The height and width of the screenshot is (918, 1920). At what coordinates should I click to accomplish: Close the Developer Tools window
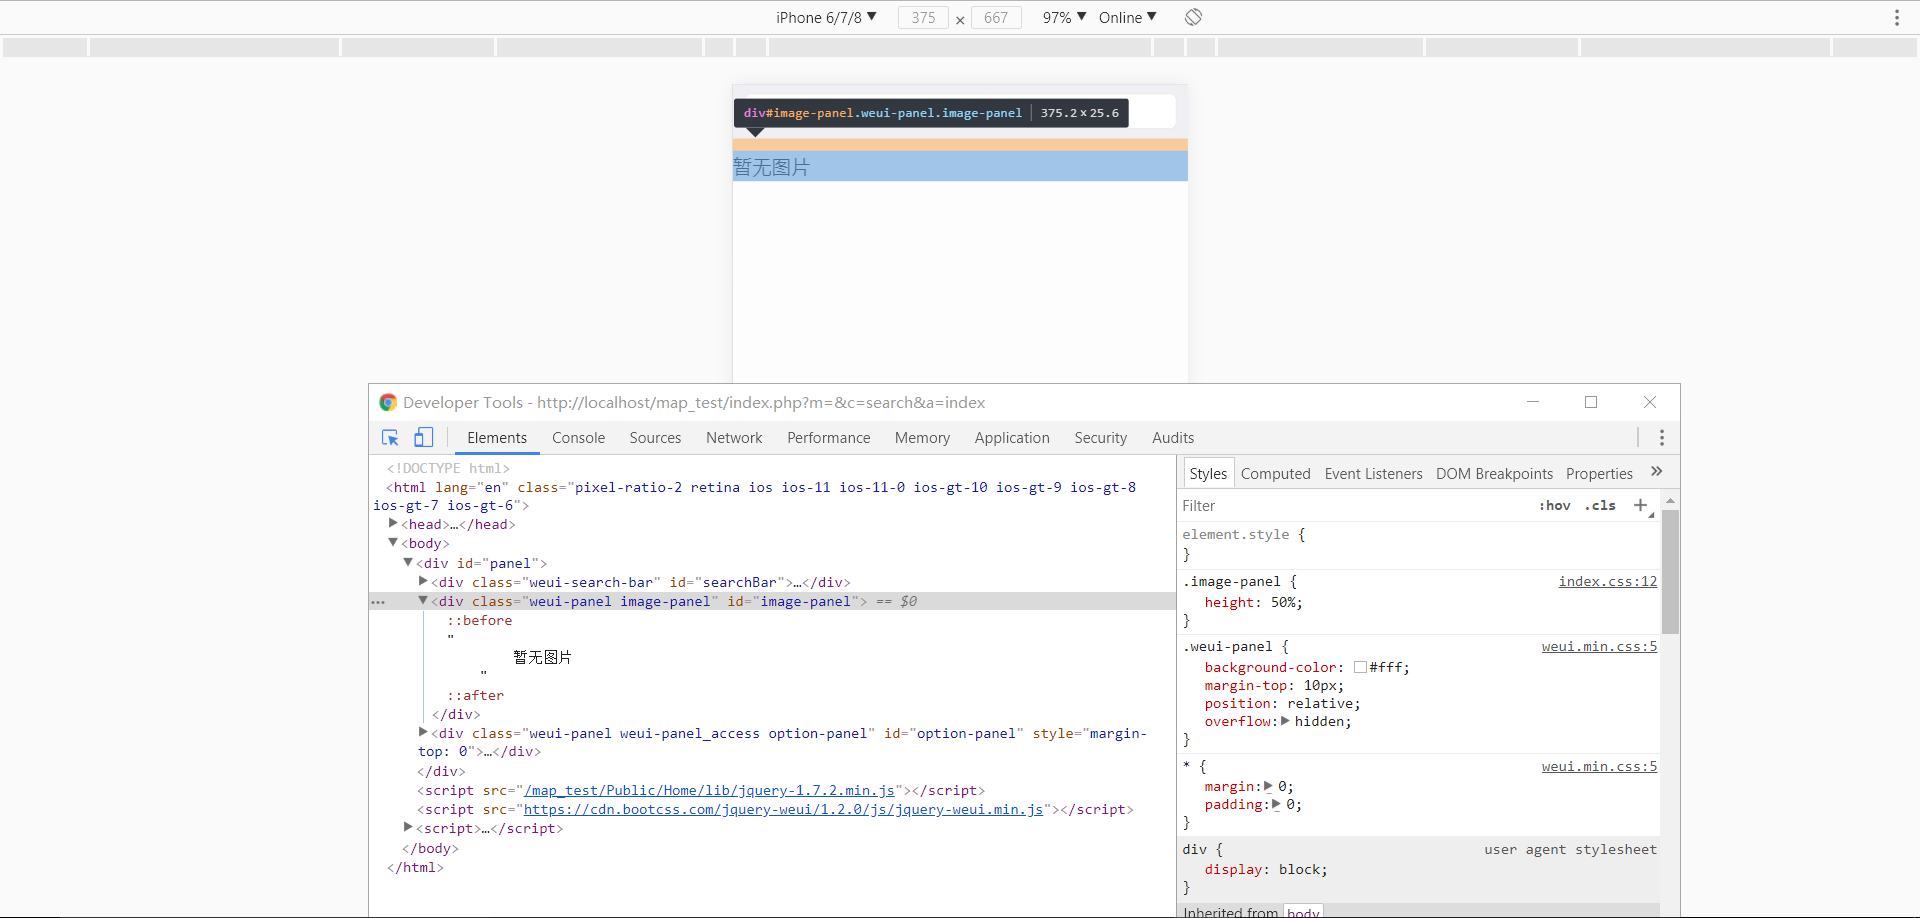coord(1650,402)
